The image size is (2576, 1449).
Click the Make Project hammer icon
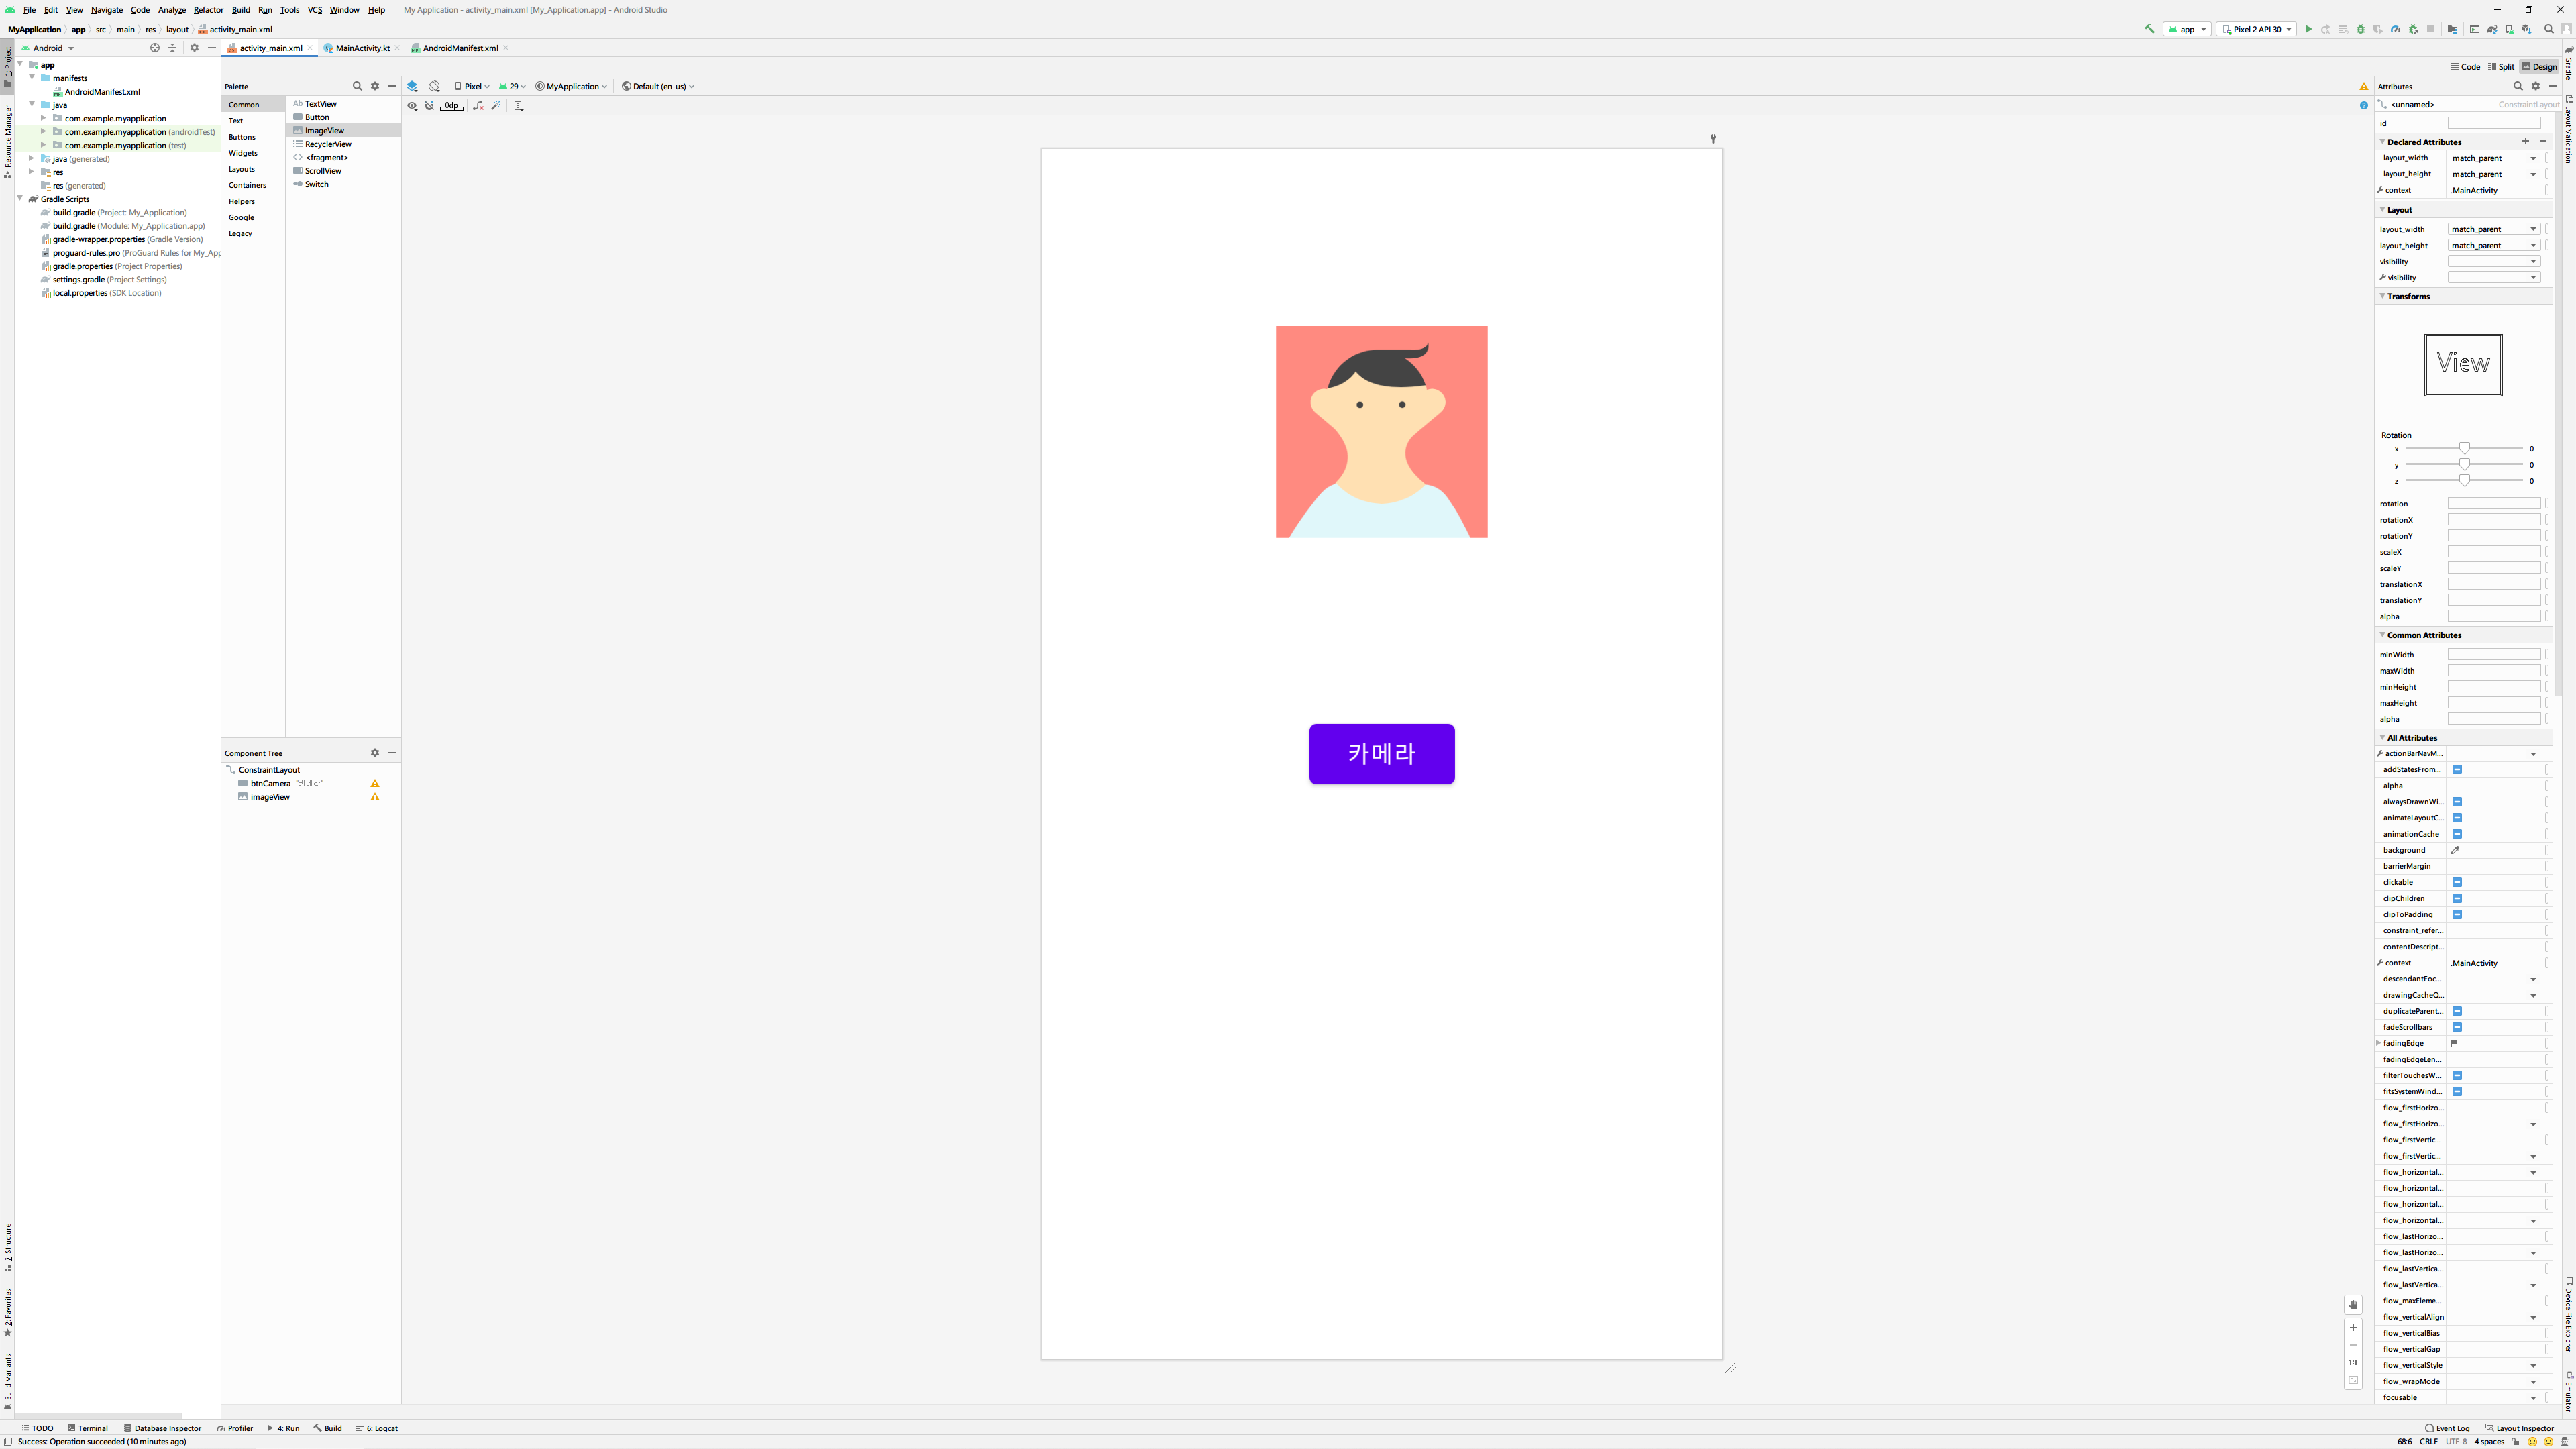tap(2149, 29)
